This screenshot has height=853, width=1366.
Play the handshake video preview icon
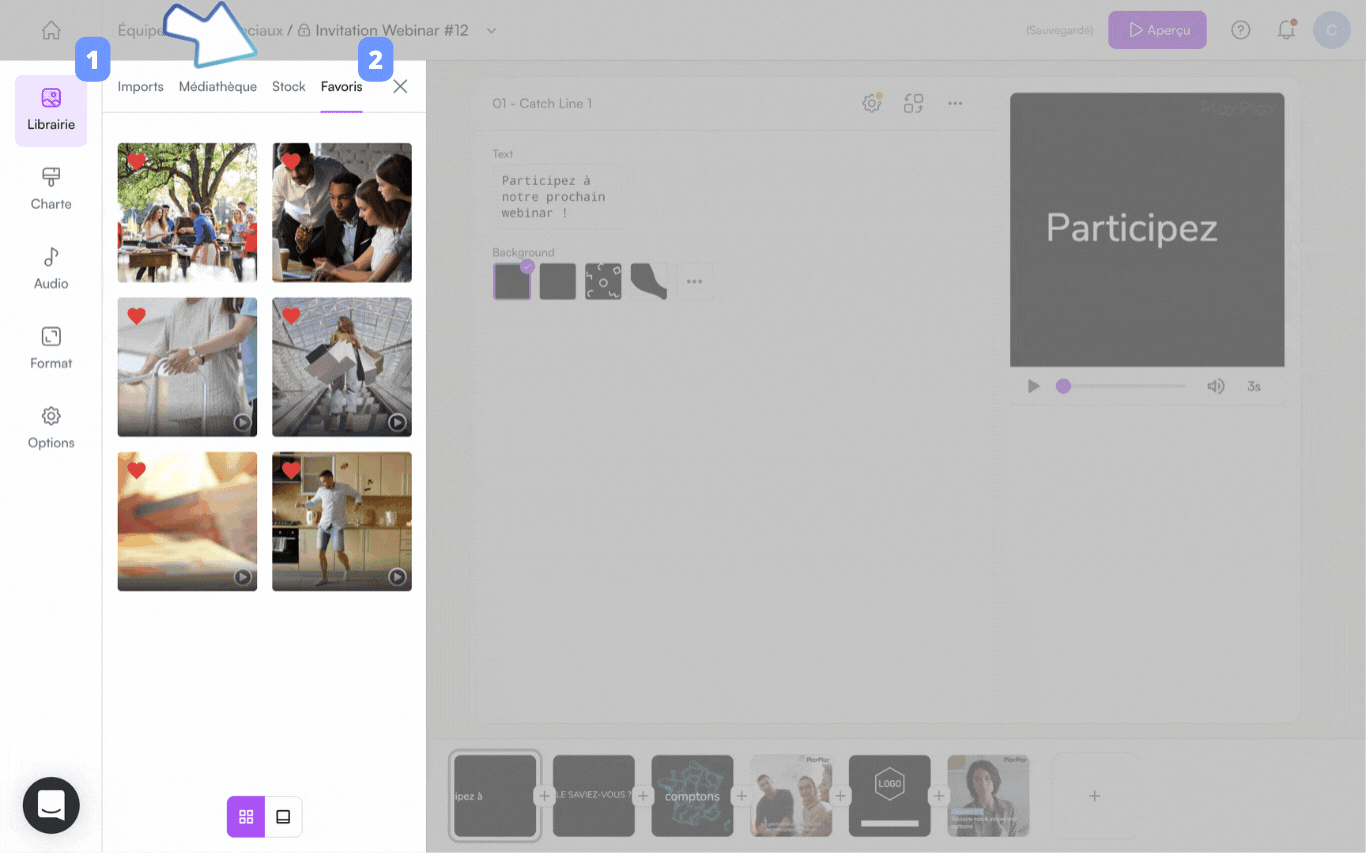pyautogui.click(x=242, y=422)
